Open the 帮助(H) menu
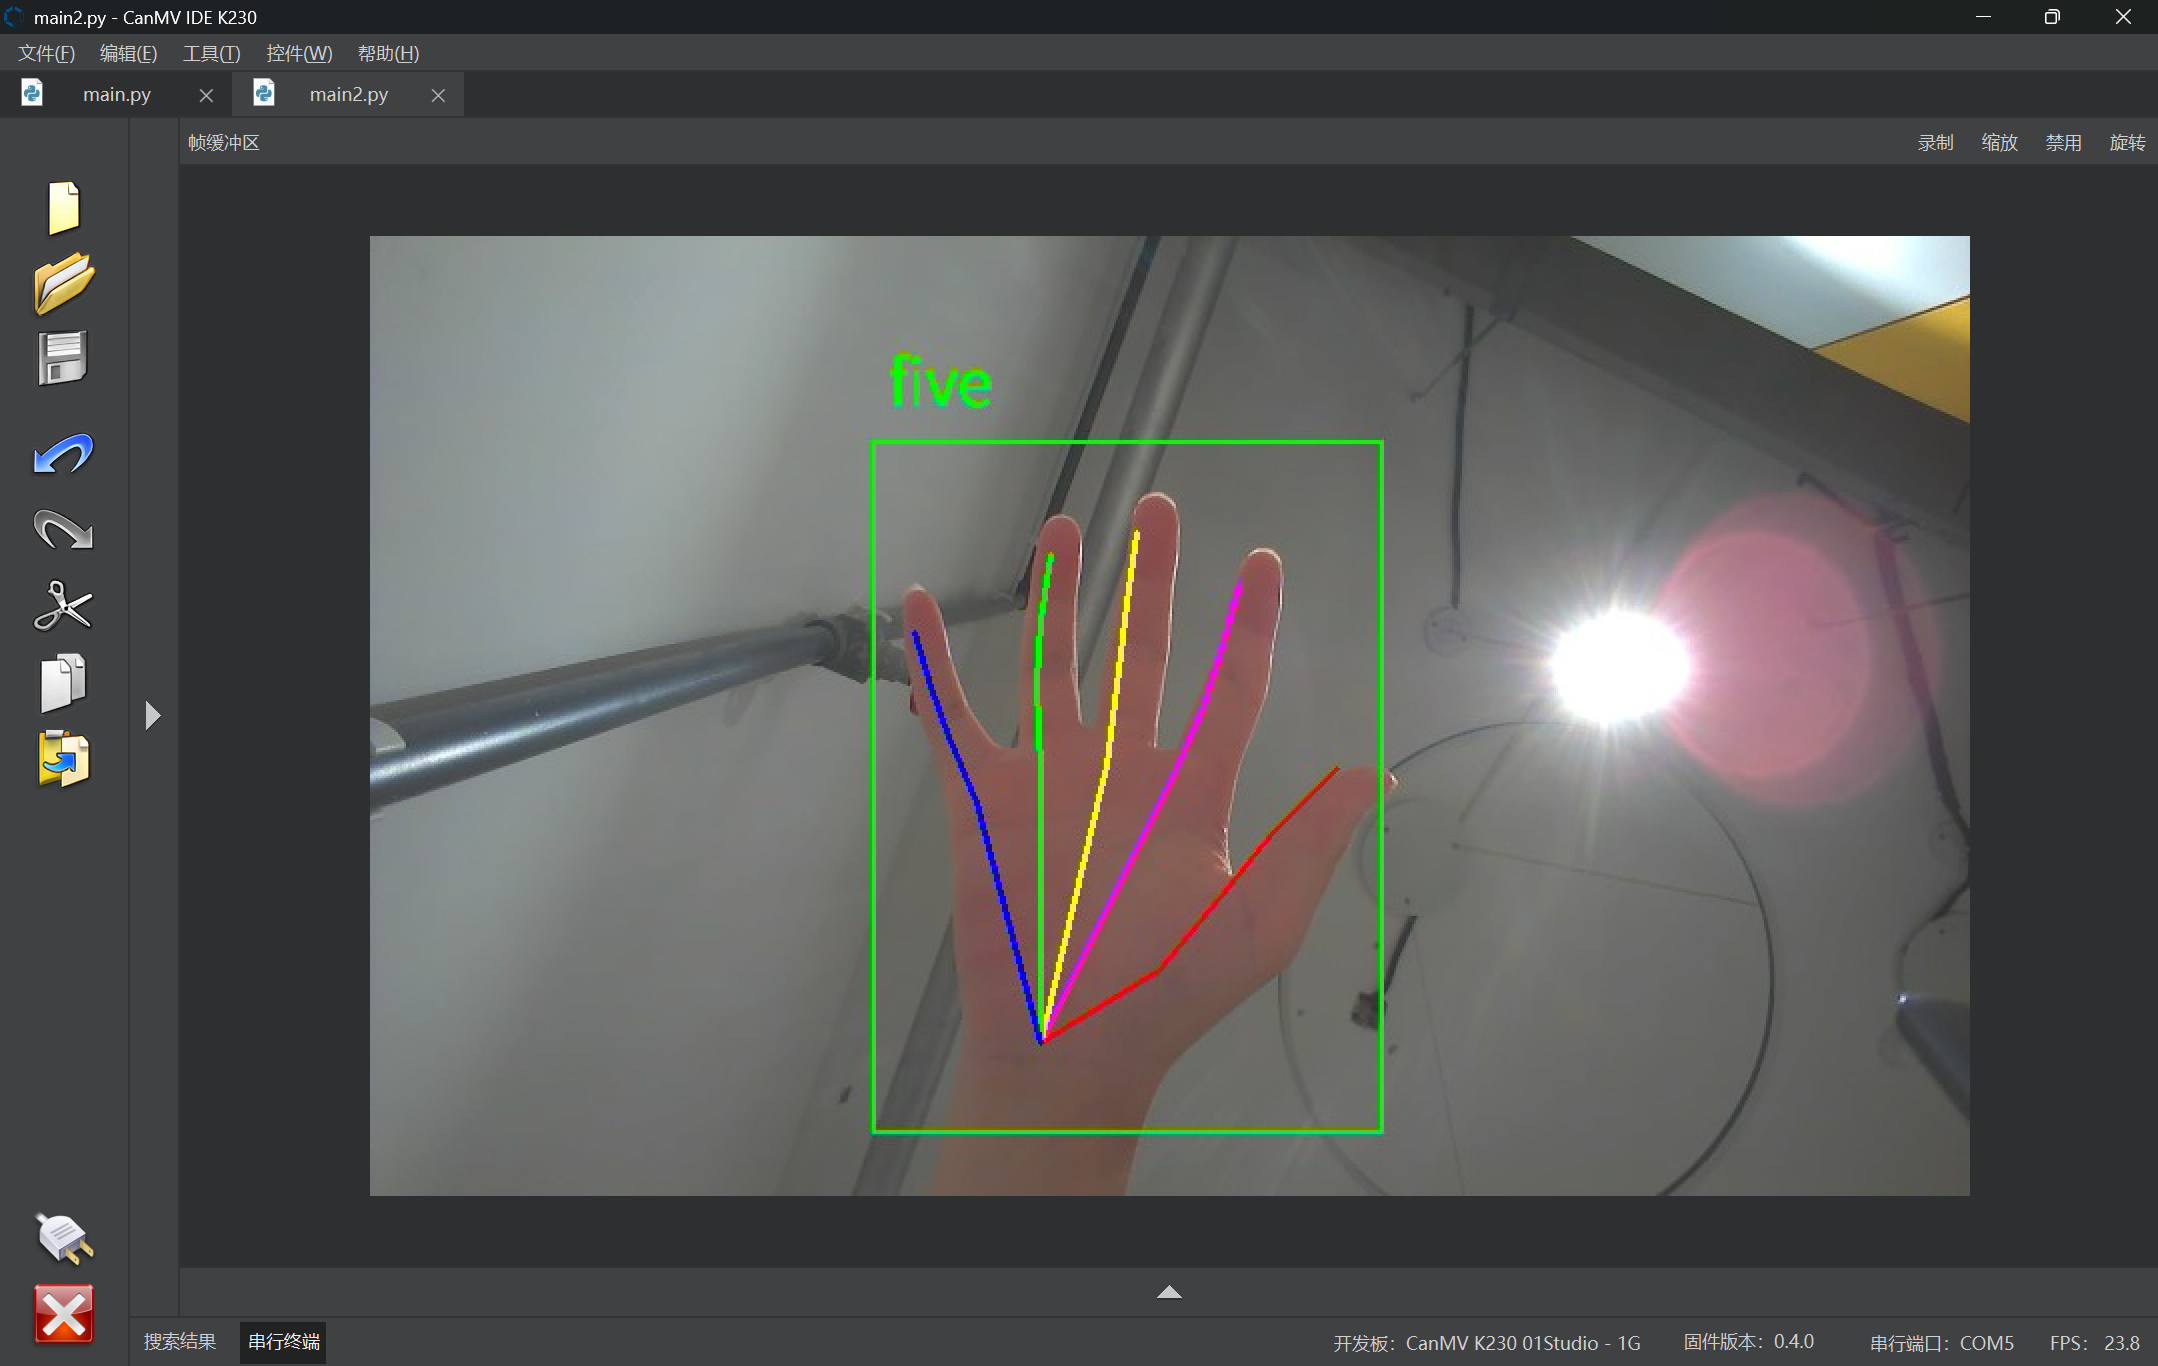Image resolution: width=2158 pixels, height=1366 pixels. pos(388,53)
